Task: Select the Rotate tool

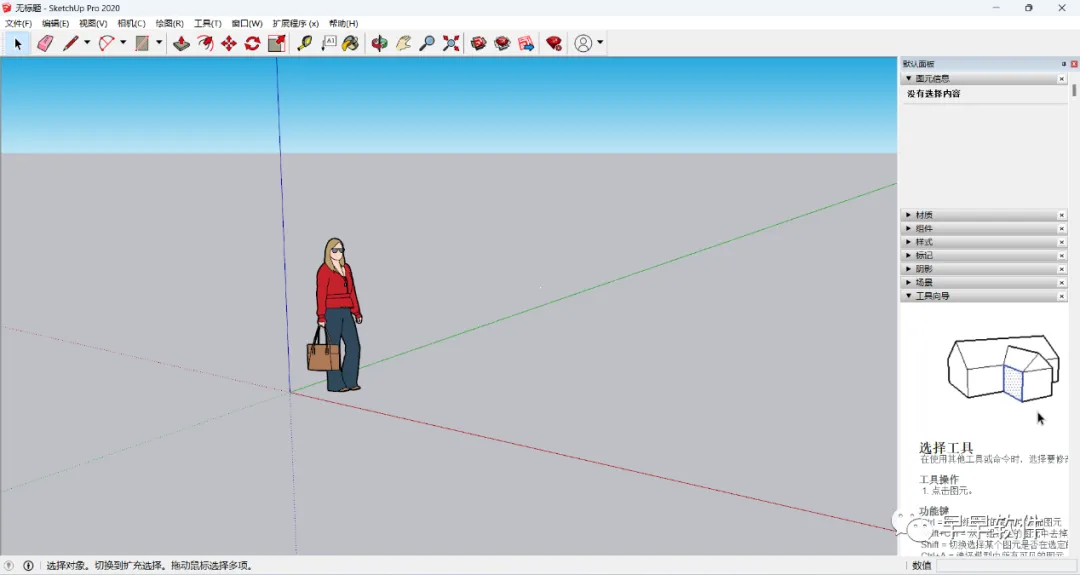Action: click(x=252, y=43)
